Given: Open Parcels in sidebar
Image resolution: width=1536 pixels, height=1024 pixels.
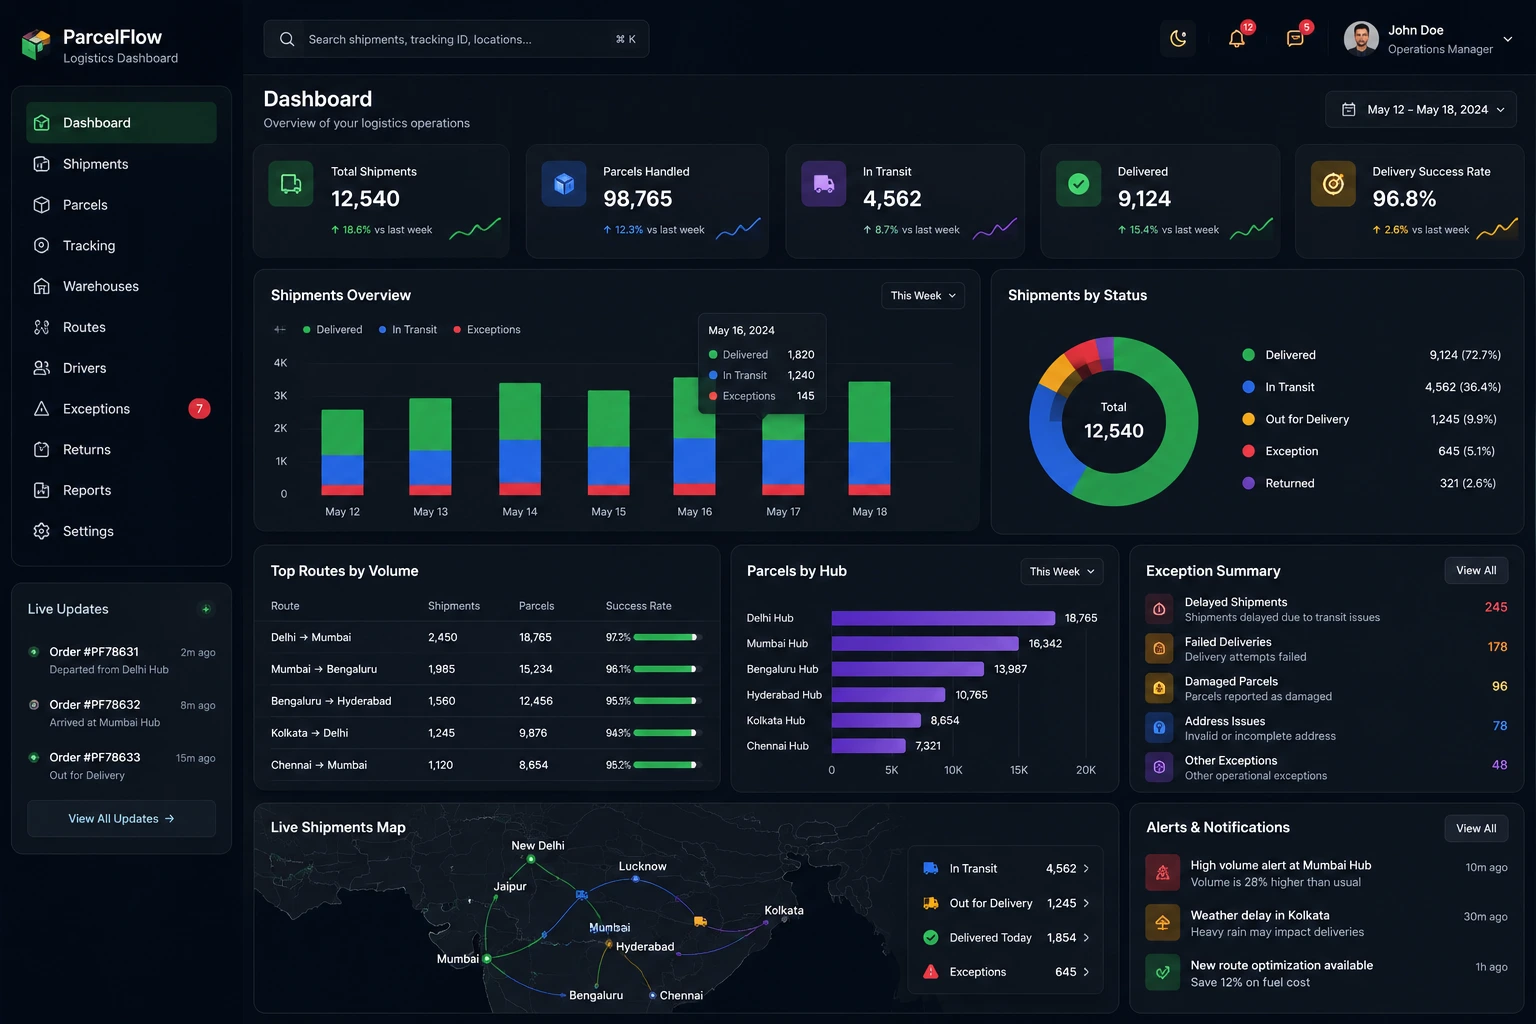Looking at the screenshot, I should pos(121,205).
